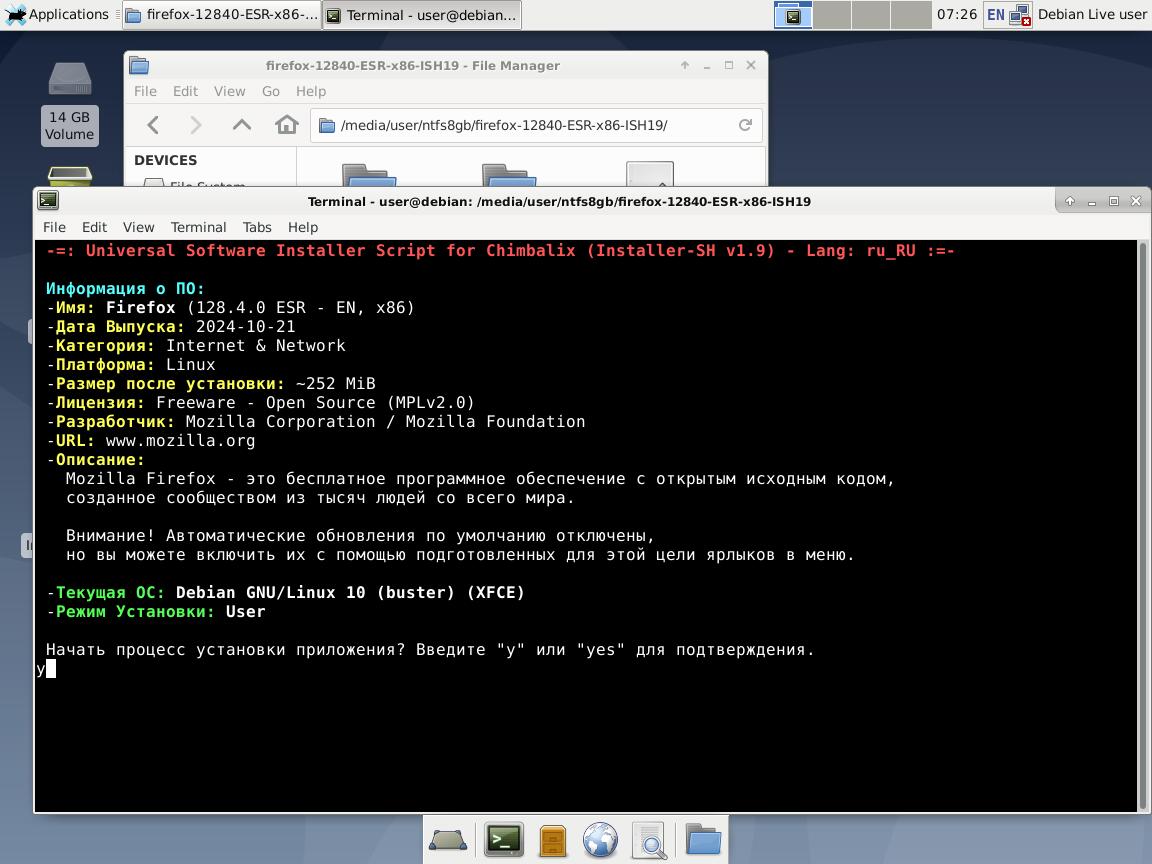Click the installer script title line in Terminal

tap(500, 251)
